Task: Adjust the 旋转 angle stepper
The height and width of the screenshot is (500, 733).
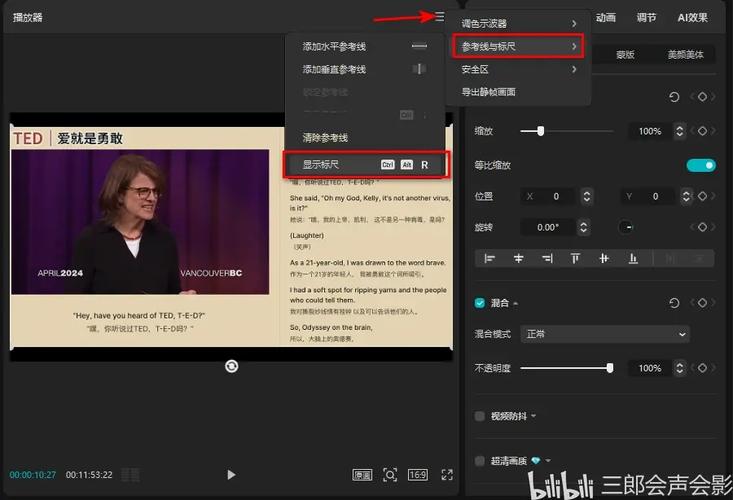Action: click(x=583, y=227)
